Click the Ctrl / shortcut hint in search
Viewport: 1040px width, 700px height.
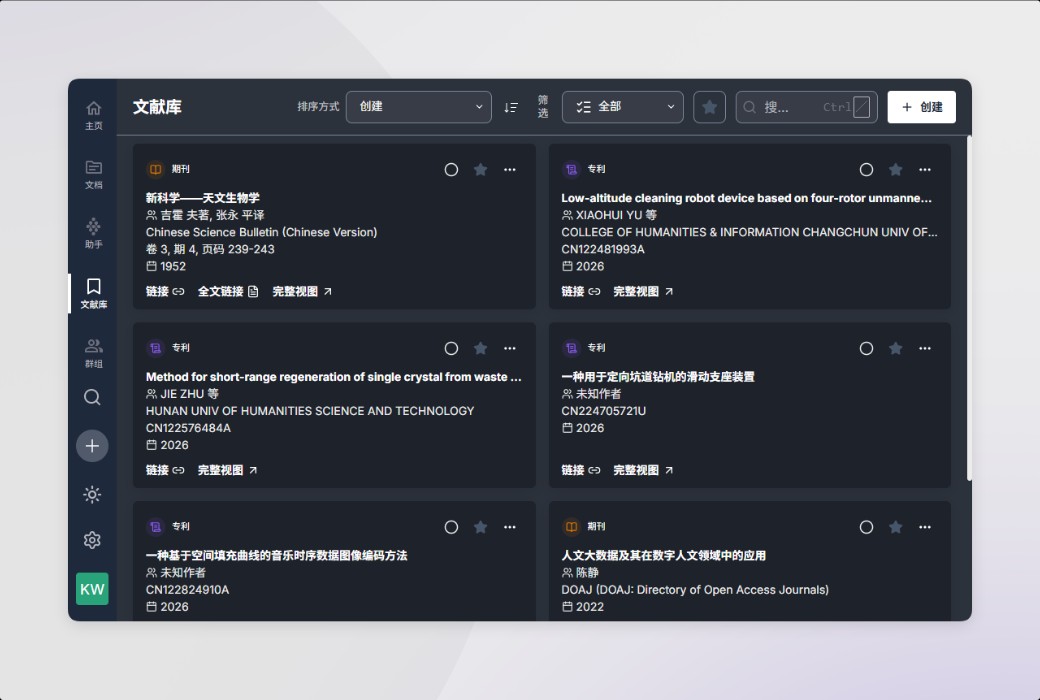coord(846,107)
